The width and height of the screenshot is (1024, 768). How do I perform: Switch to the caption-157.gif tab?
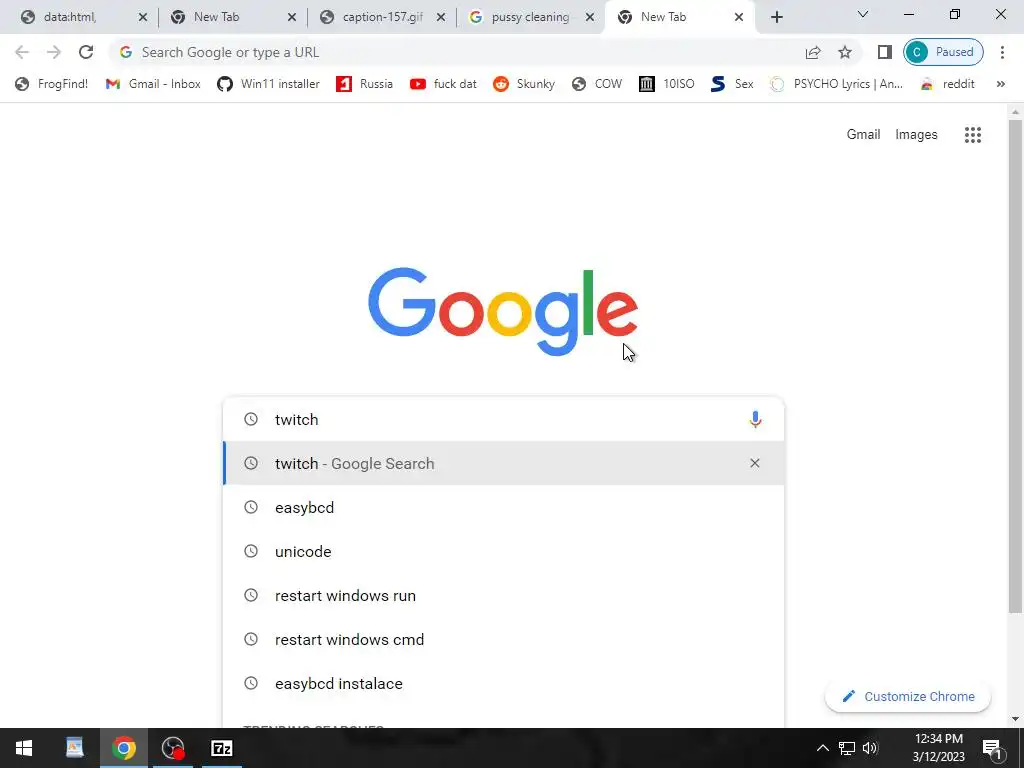383,17
